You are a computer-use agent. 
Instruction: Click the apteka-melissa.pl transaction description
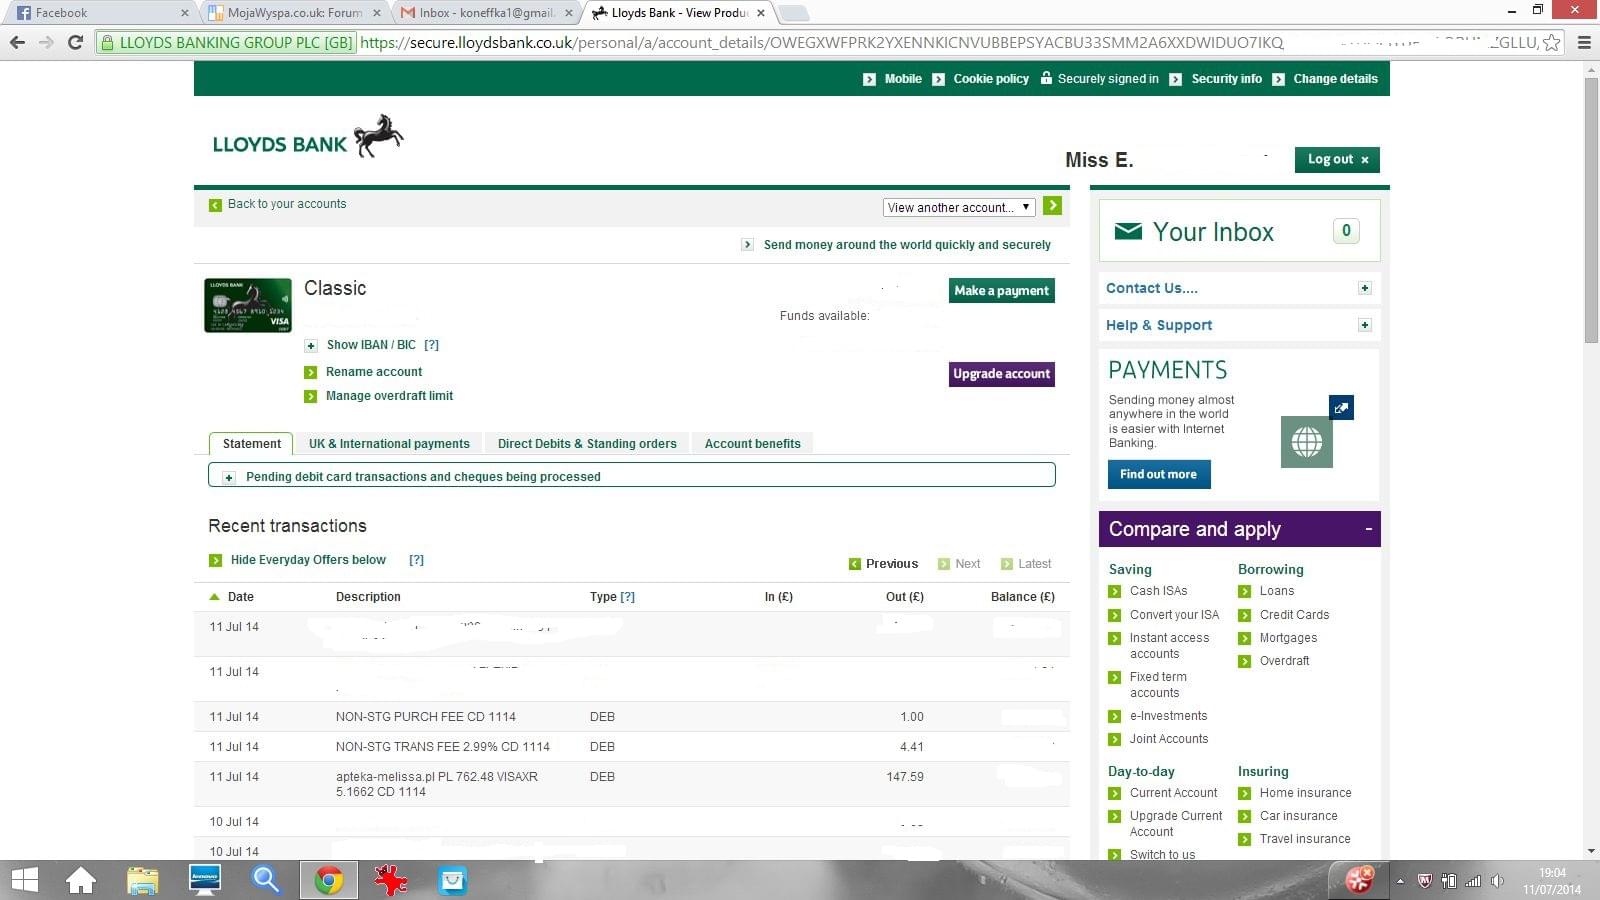coord(436,784)
